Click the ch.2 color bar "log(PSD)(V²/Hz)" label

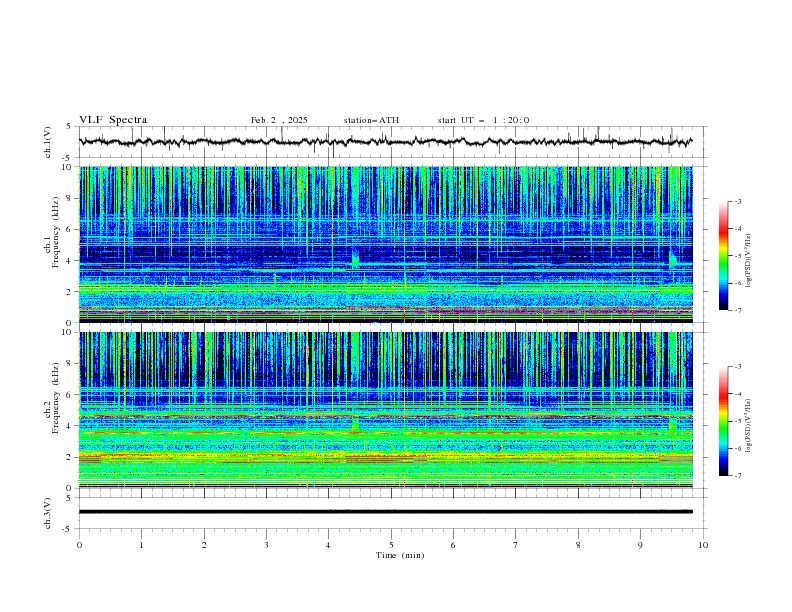(749, 425)
